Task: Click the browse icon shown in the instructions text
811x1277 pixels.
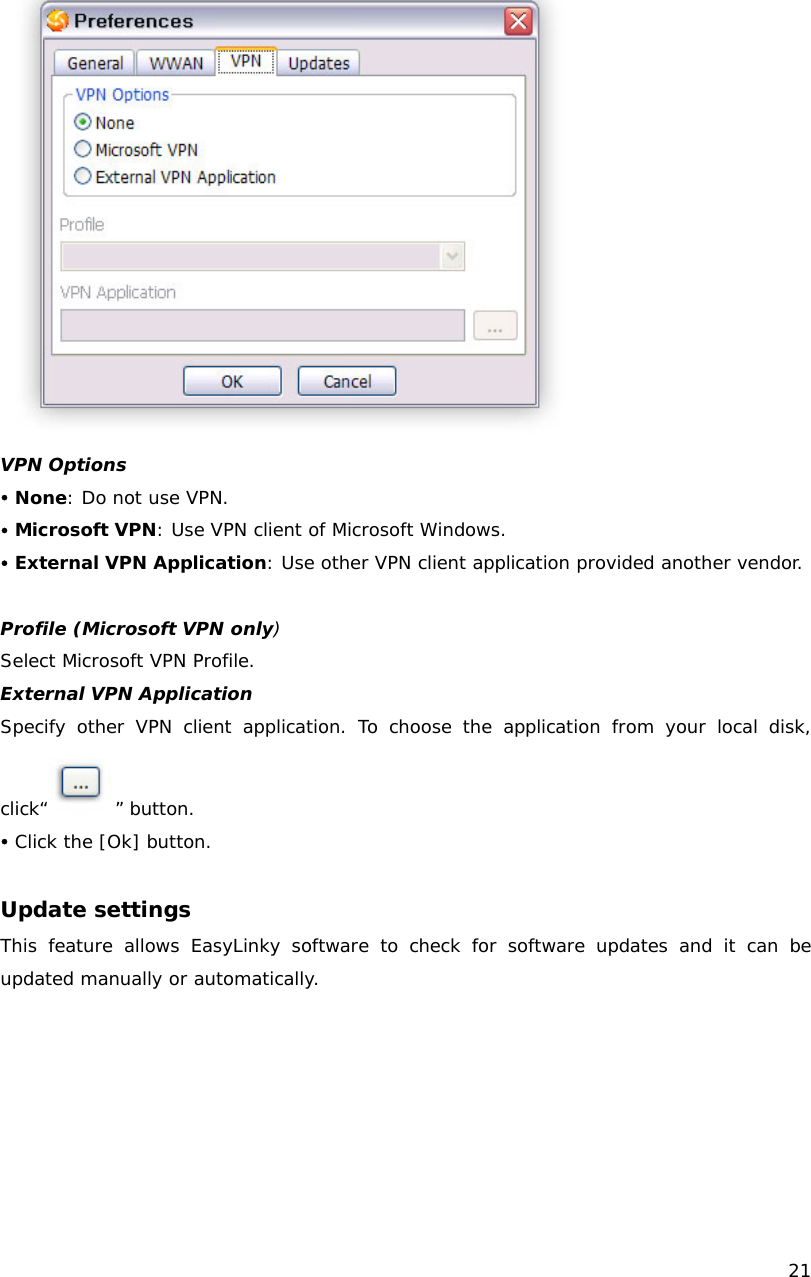Action: 80,781
